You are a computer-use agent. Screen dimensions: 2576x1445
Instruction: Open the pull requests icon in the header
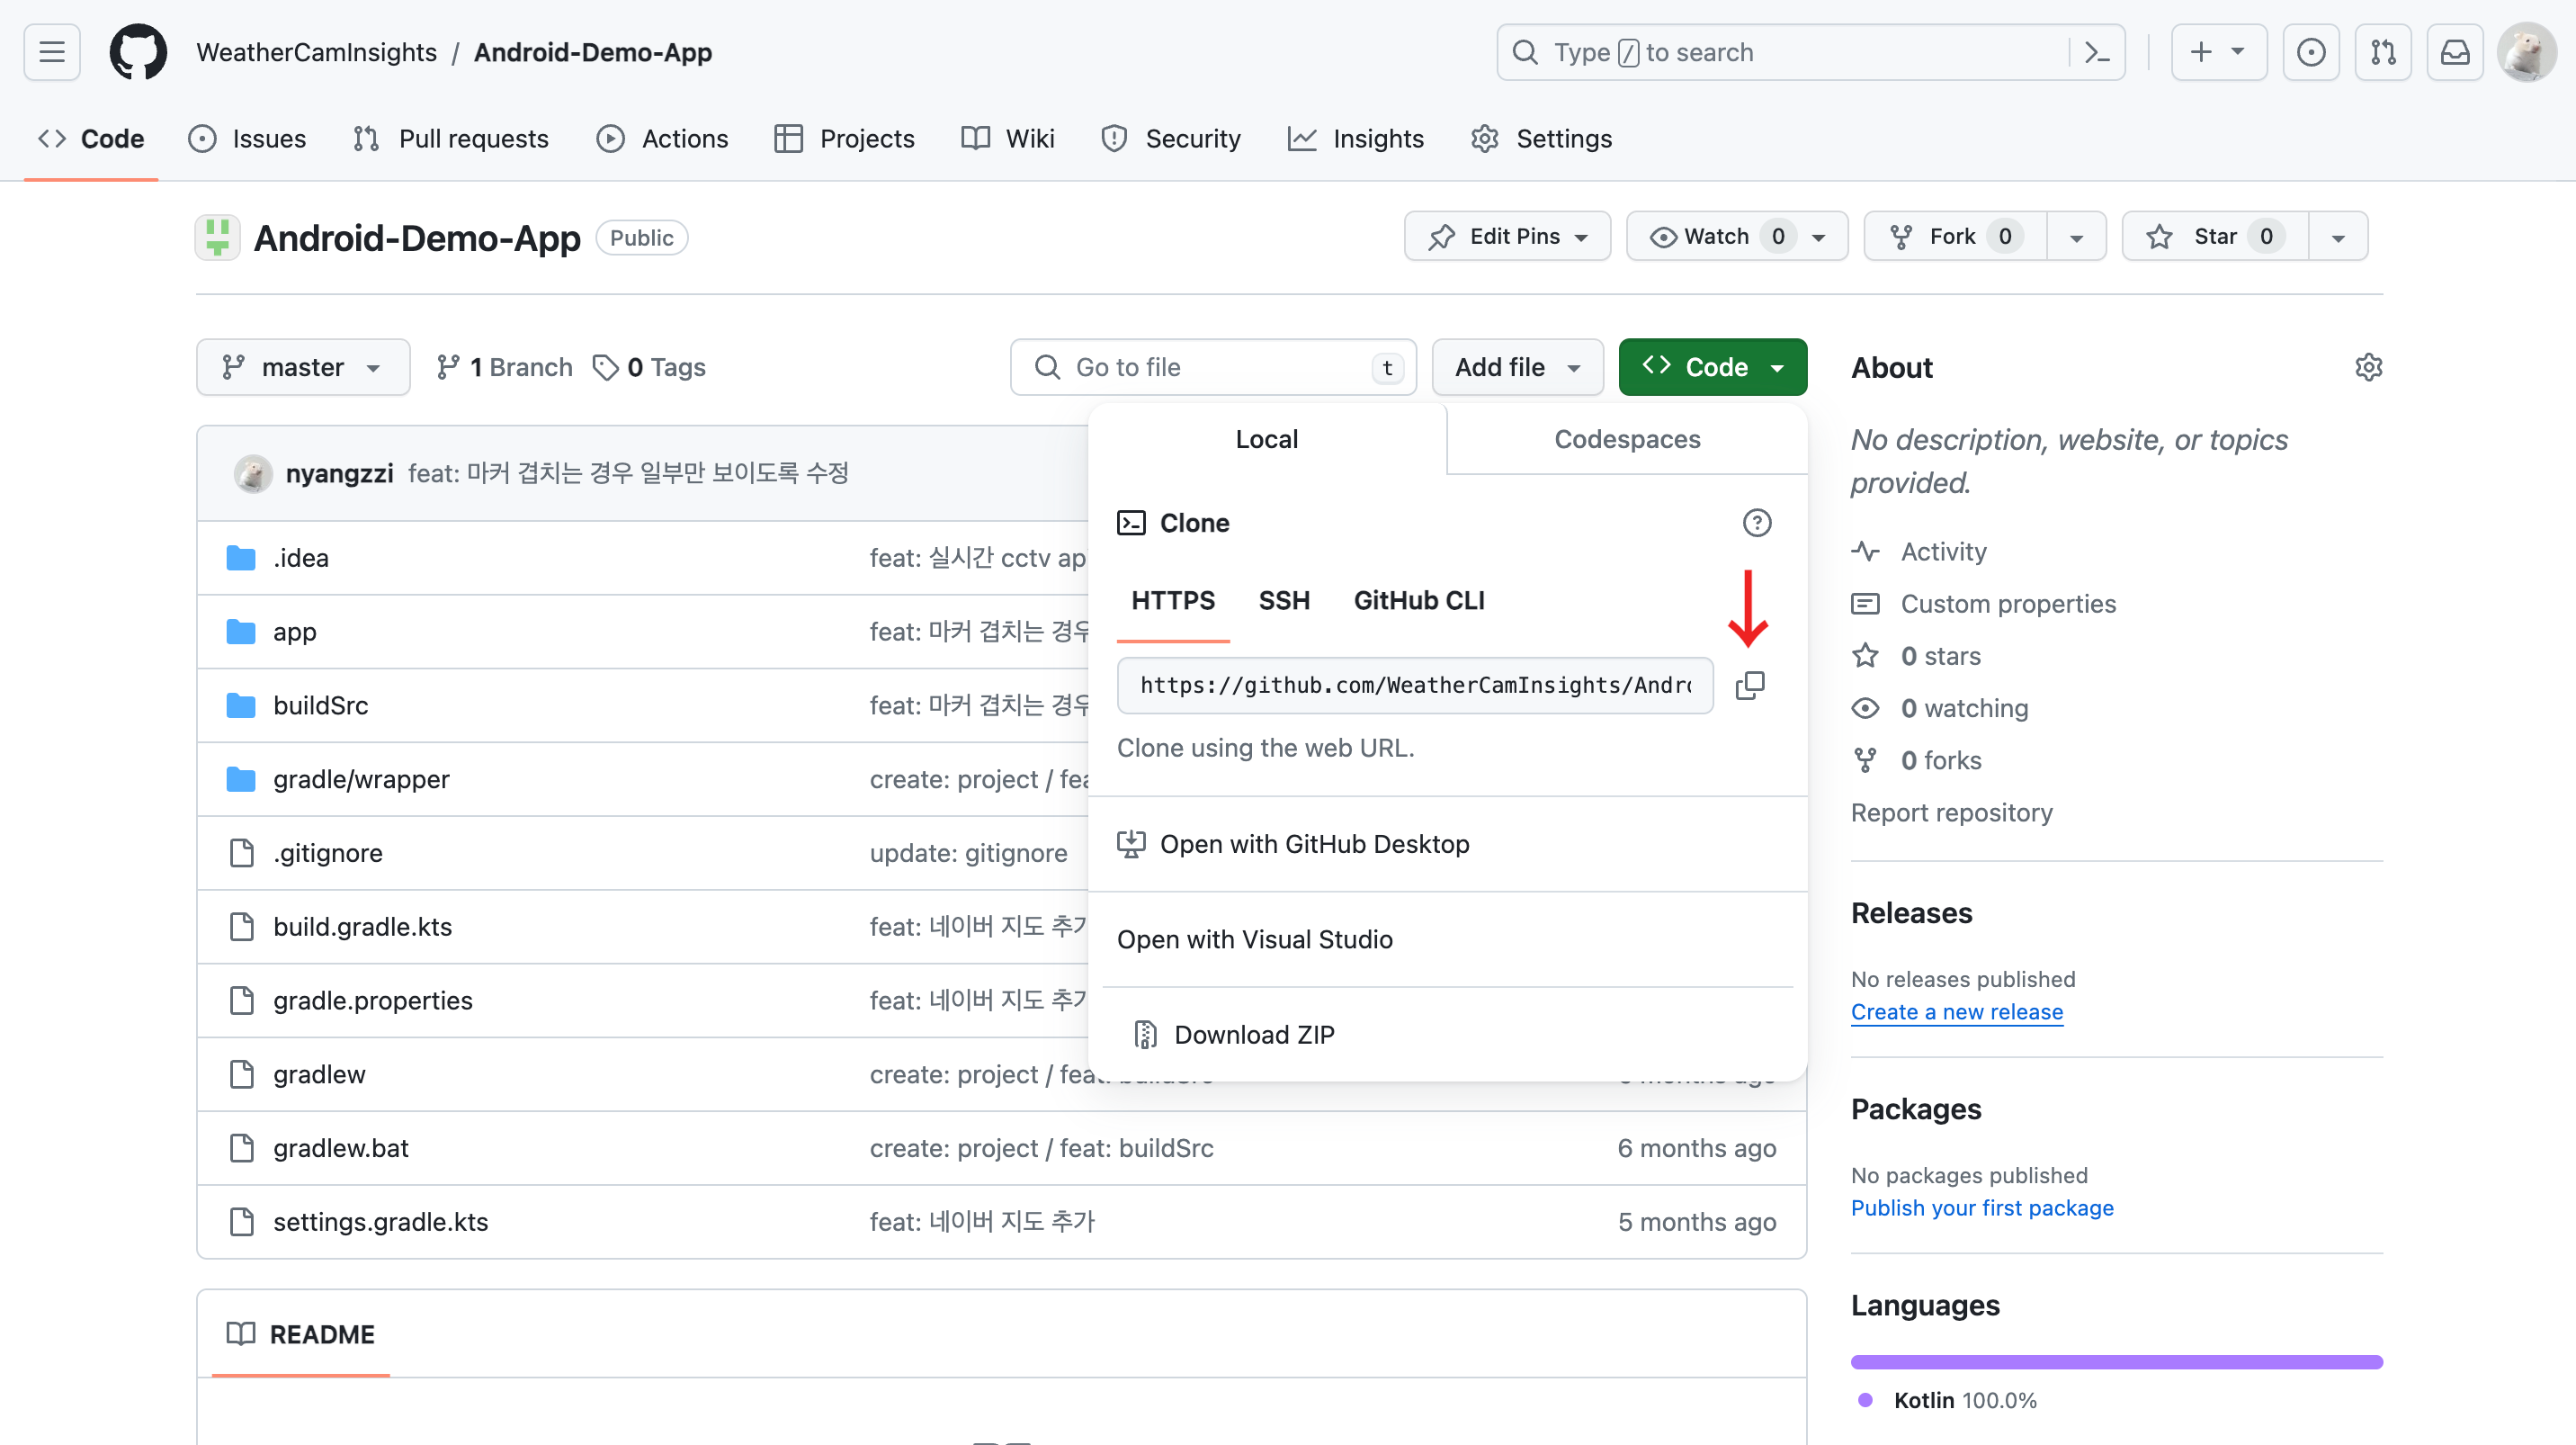(2382, 52)
